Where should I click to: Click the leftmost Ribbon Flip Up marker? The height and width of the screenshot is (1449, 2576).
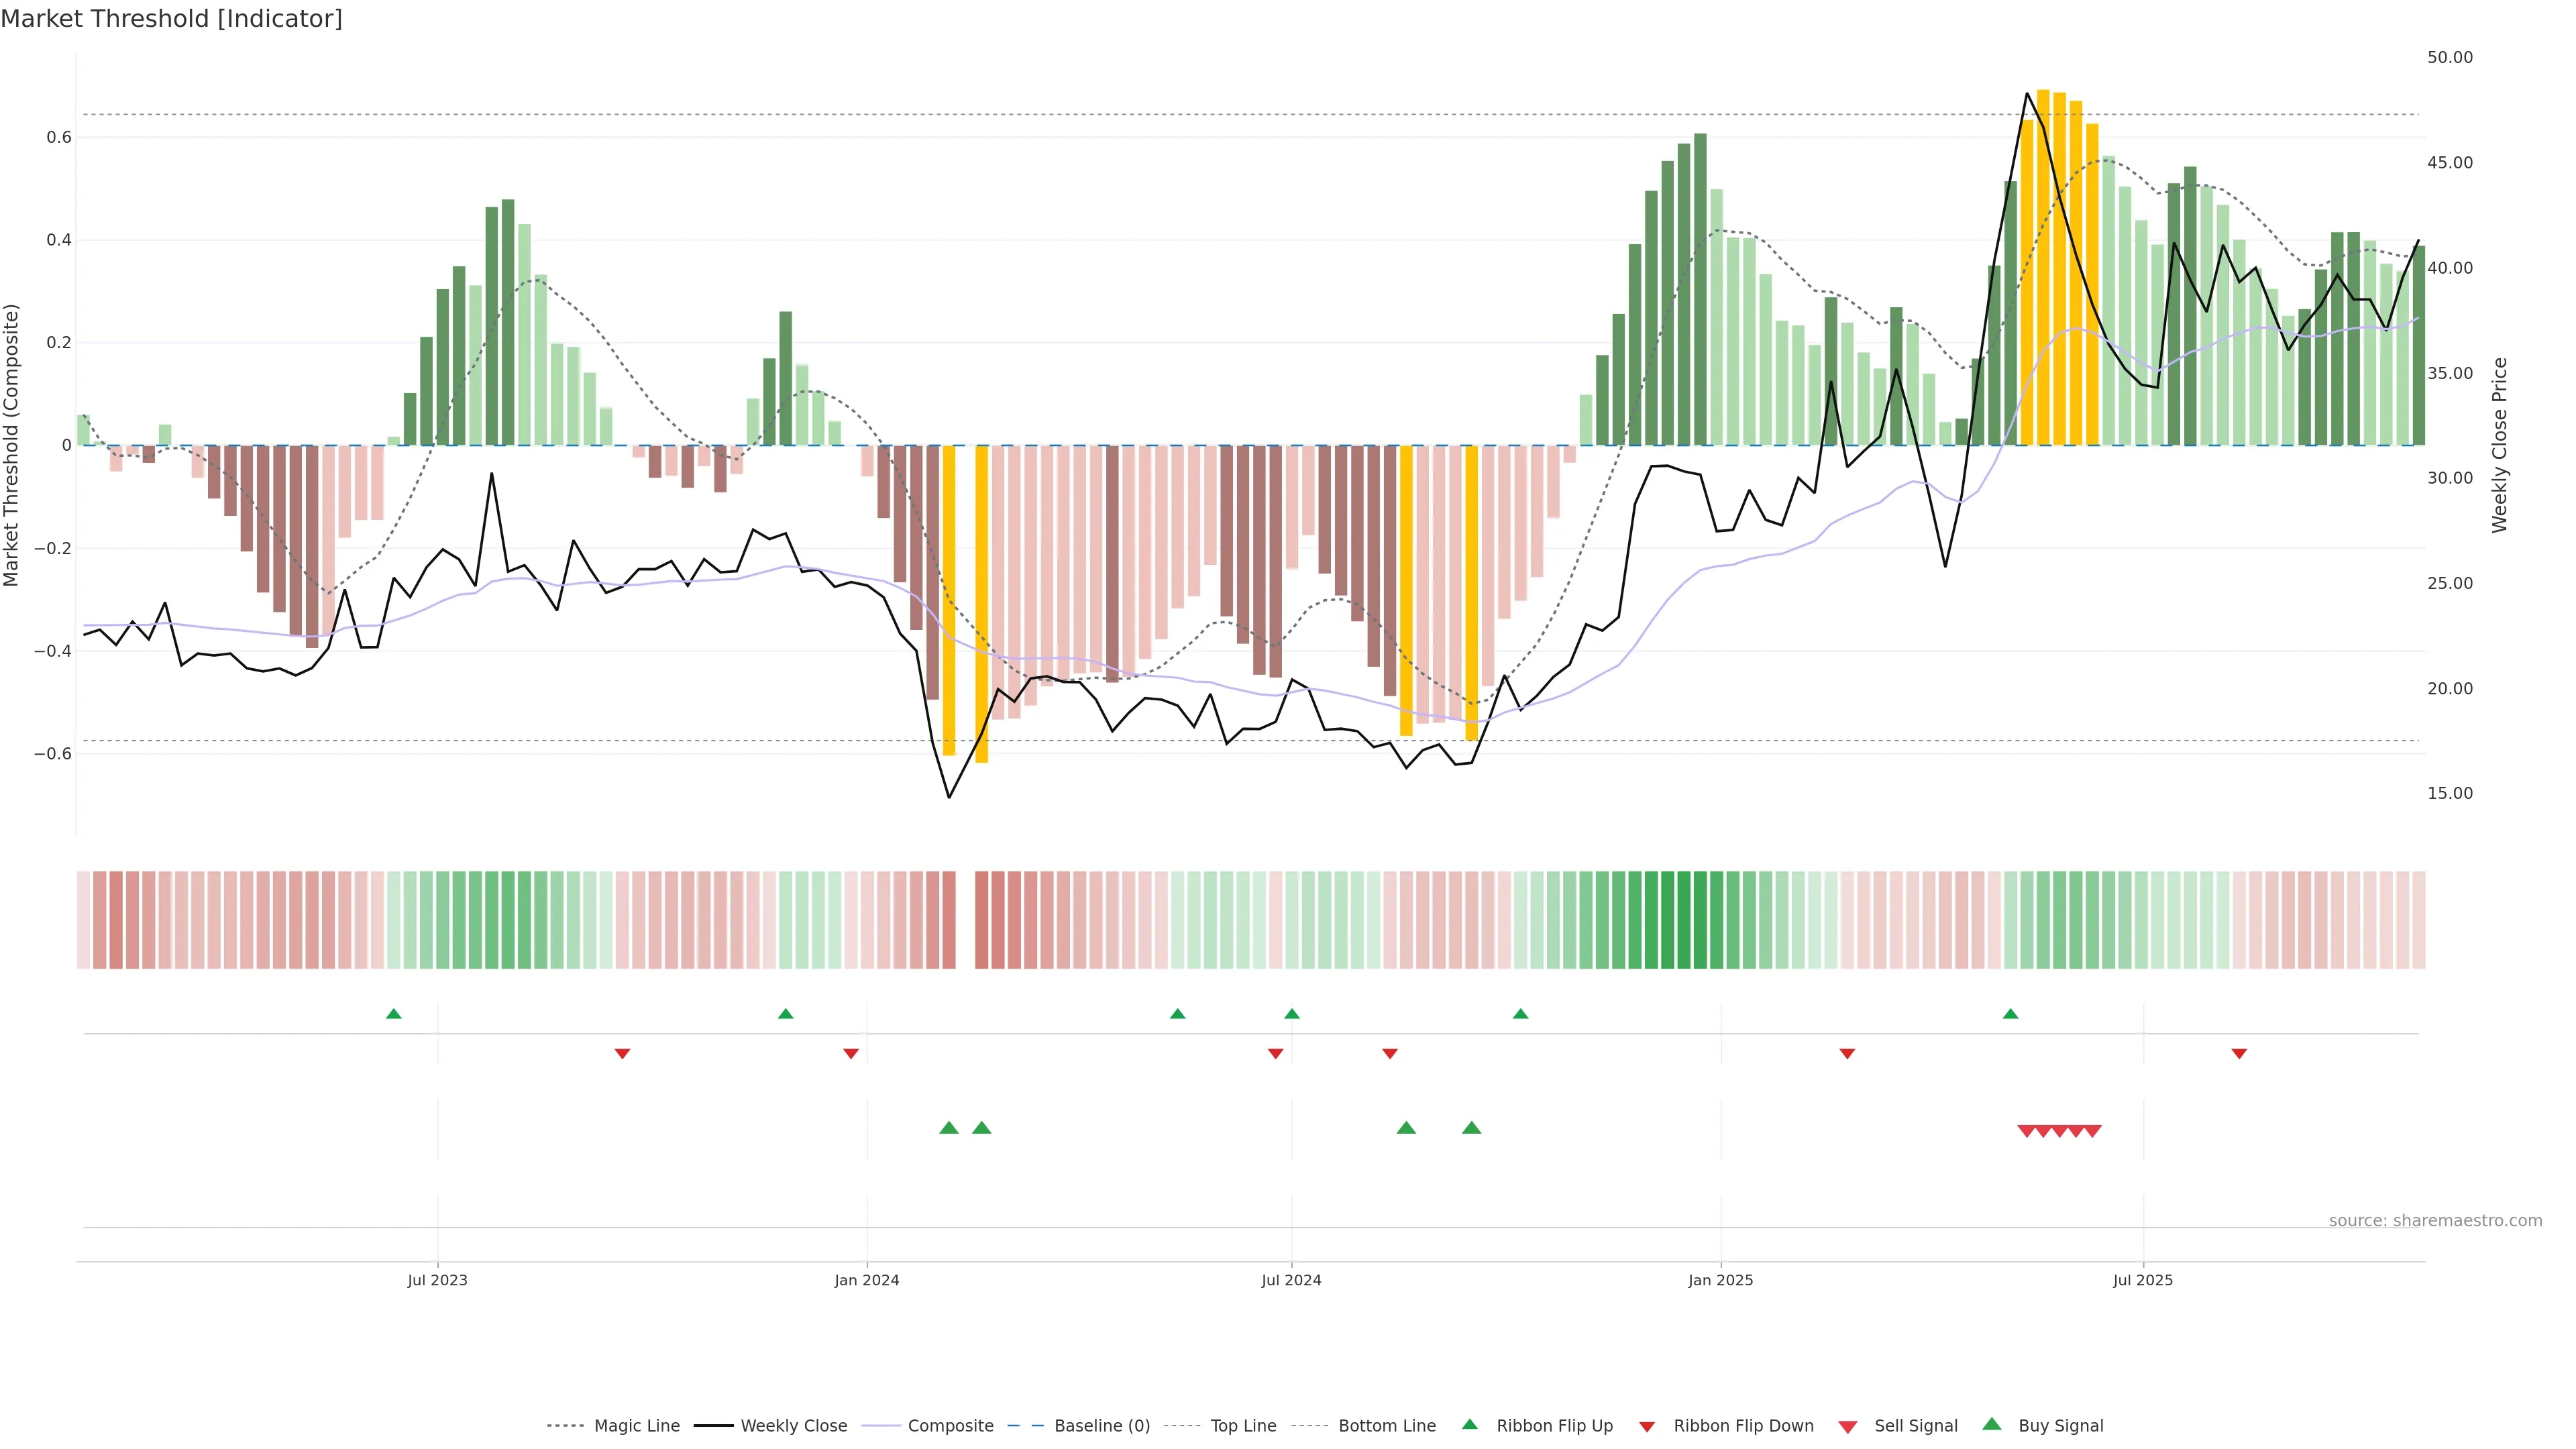click(x=394, y=1014)
